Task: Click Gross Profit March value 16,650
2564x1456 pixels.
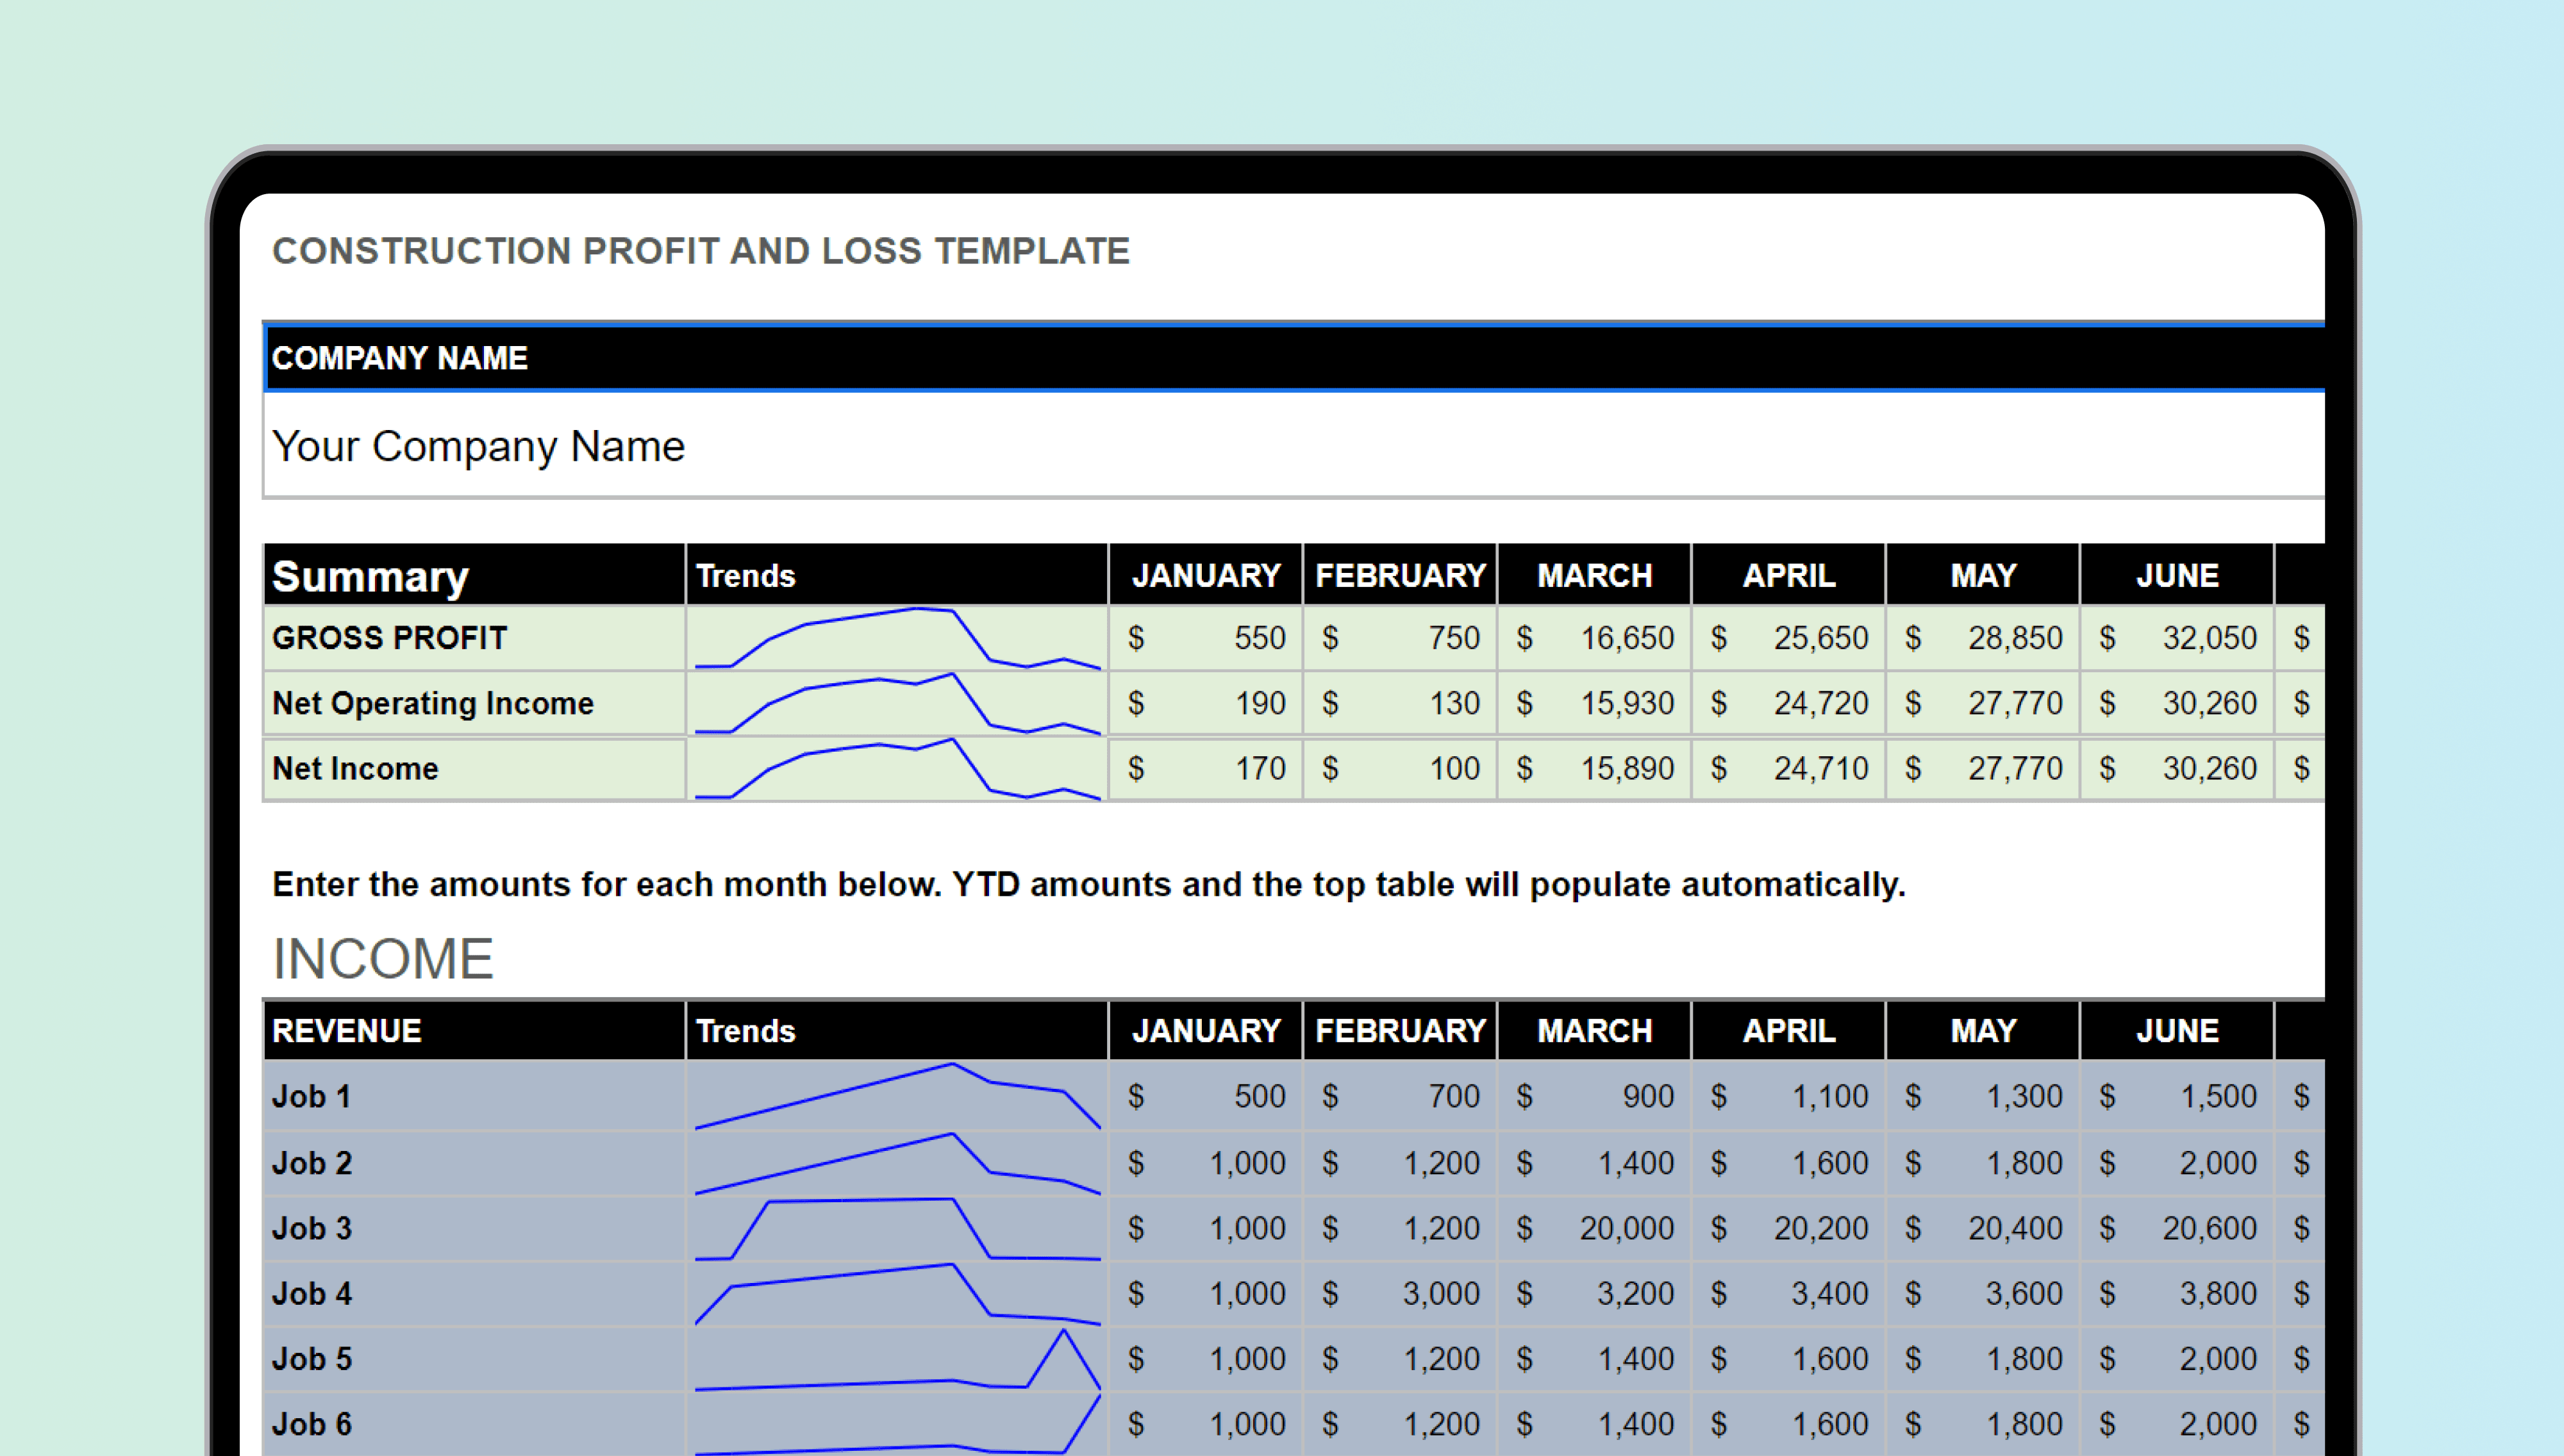Action: (x=1594, y=638)
